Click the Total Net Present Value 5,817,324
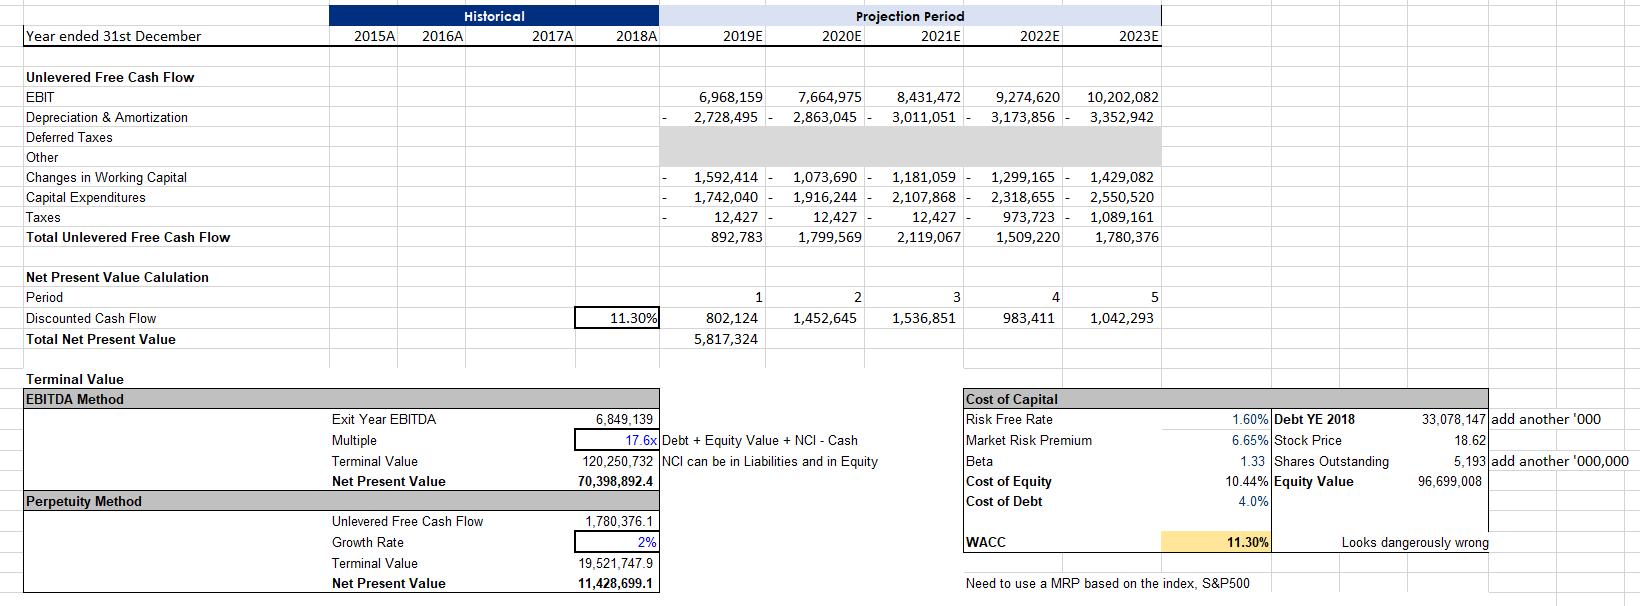1640x606 pixels. coord(726,339)
